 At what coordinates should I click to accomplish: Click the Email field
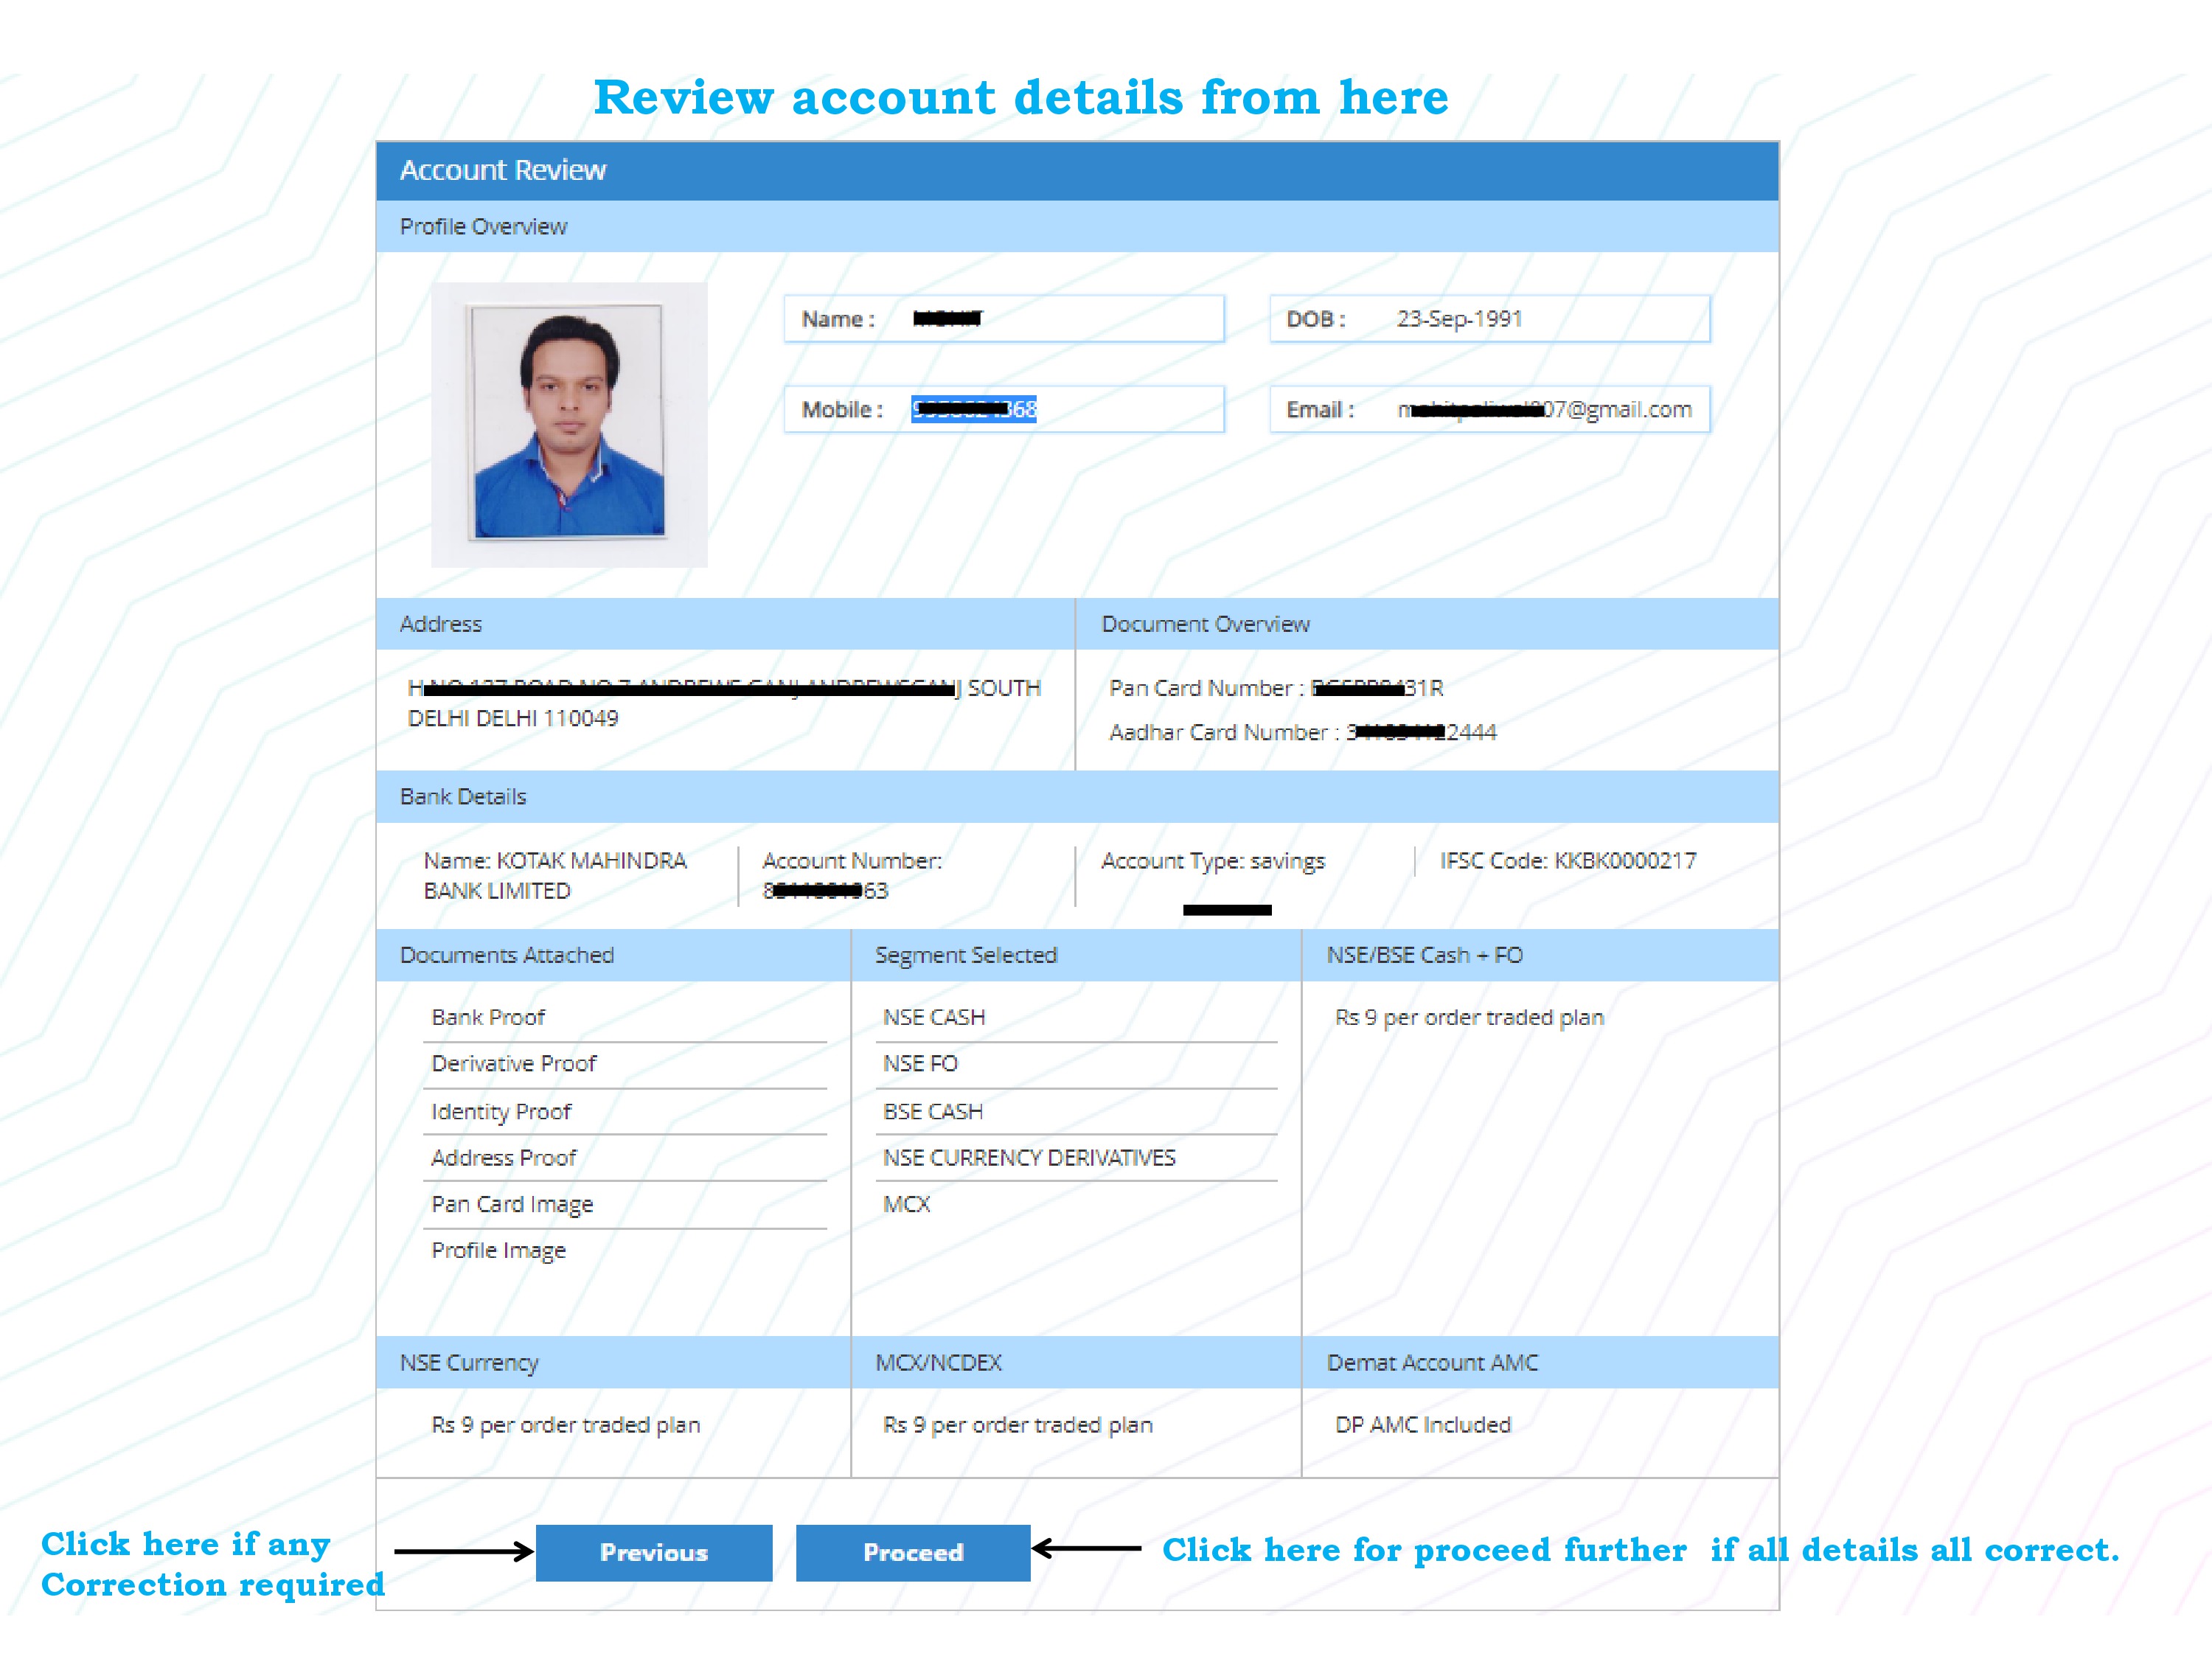[1489, 409]
